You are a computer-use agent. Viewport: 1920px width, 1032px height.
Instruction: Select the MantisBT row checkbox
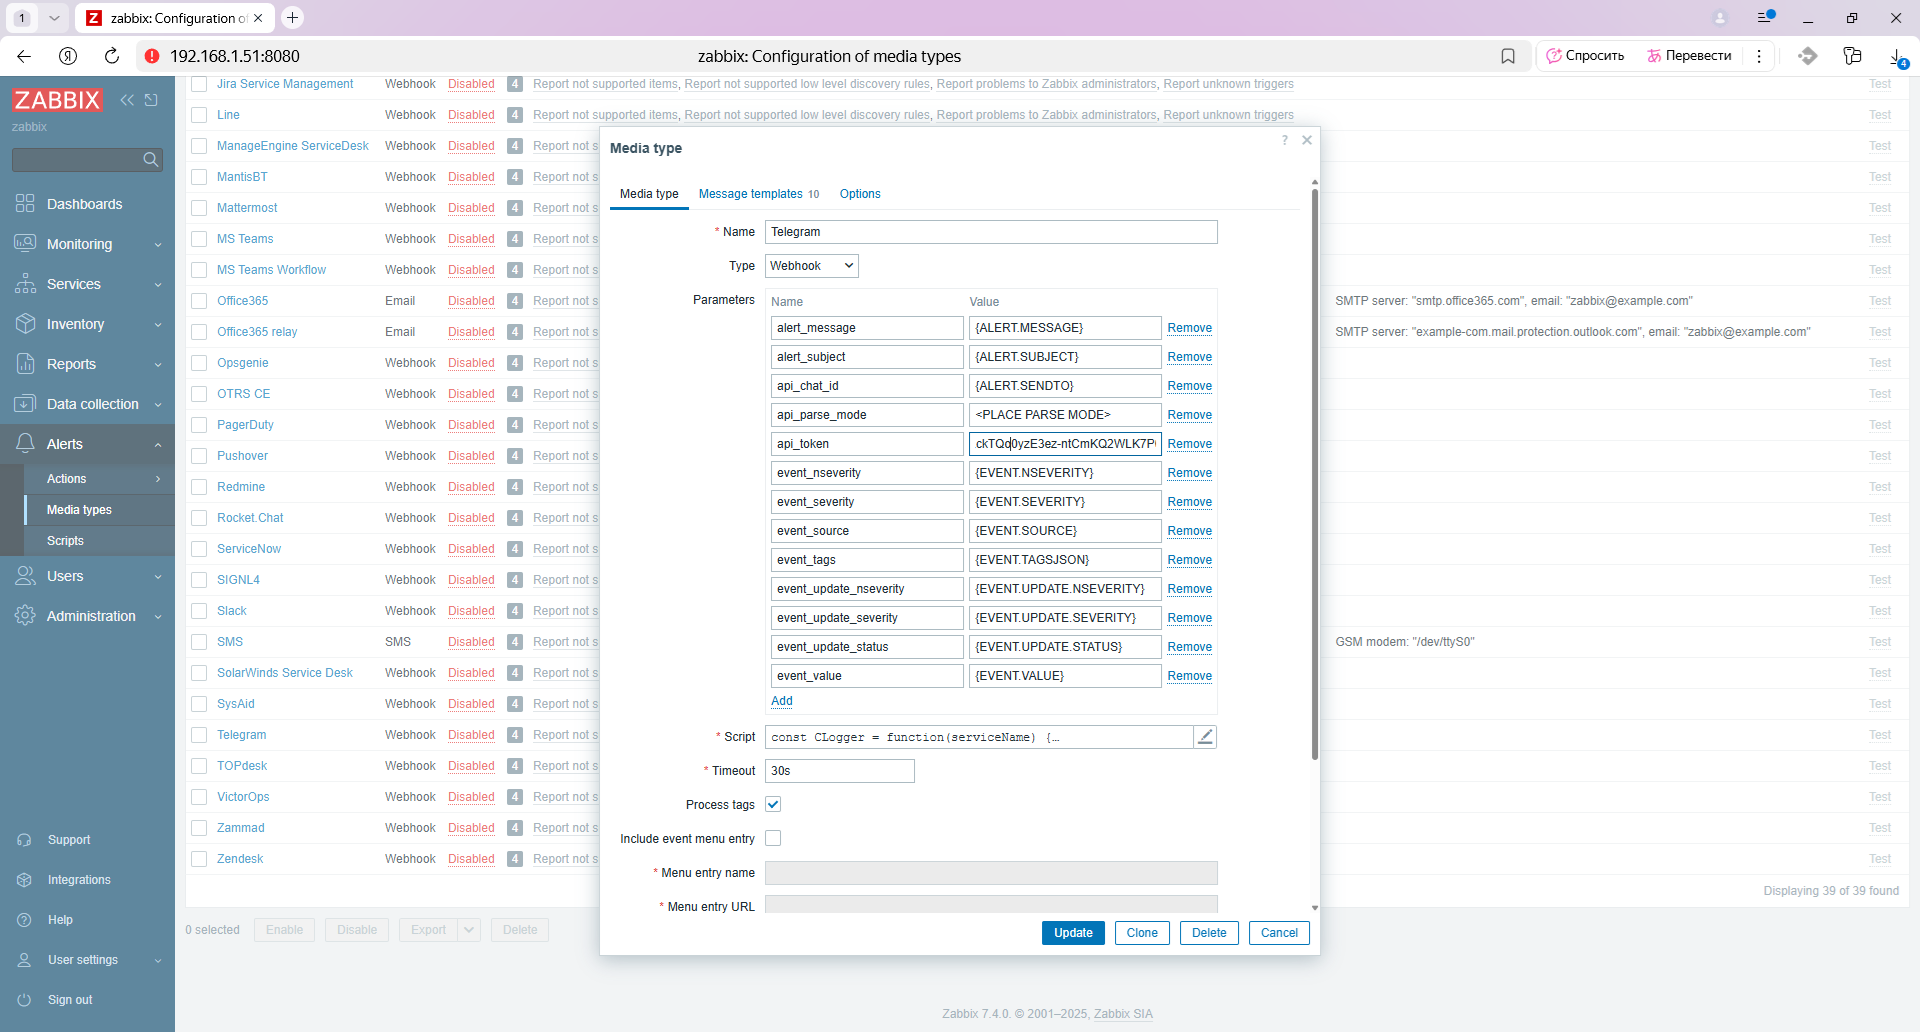pos(199,177)
